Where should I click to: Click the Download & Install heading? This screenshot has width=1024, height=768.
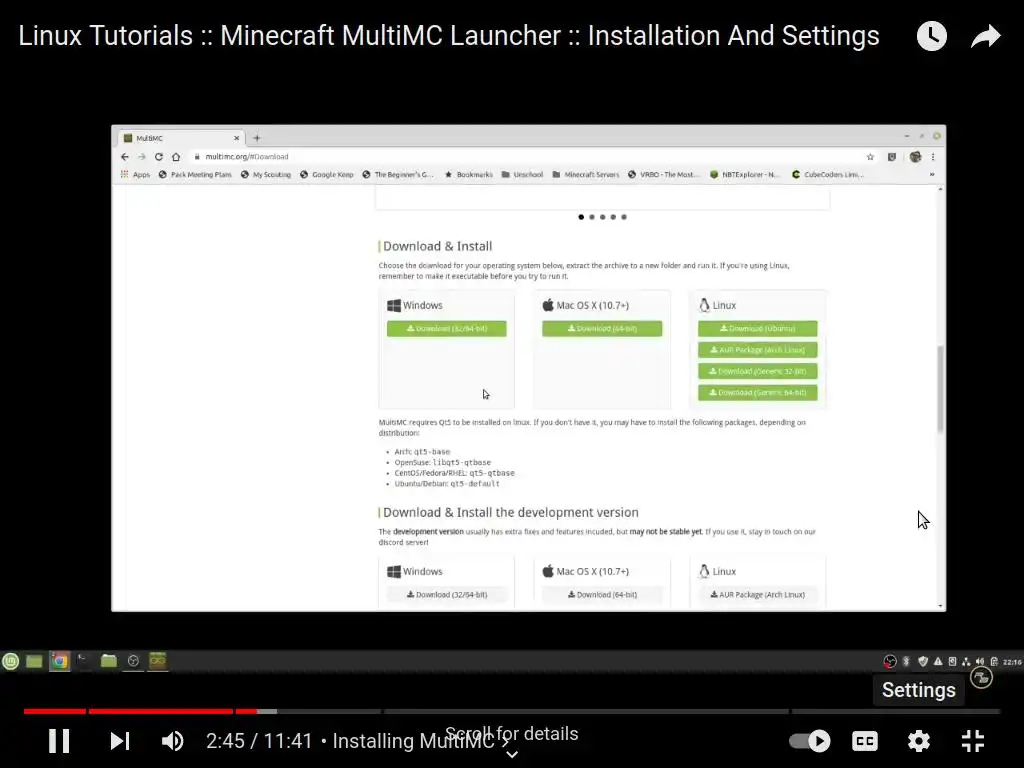[438, 246]
